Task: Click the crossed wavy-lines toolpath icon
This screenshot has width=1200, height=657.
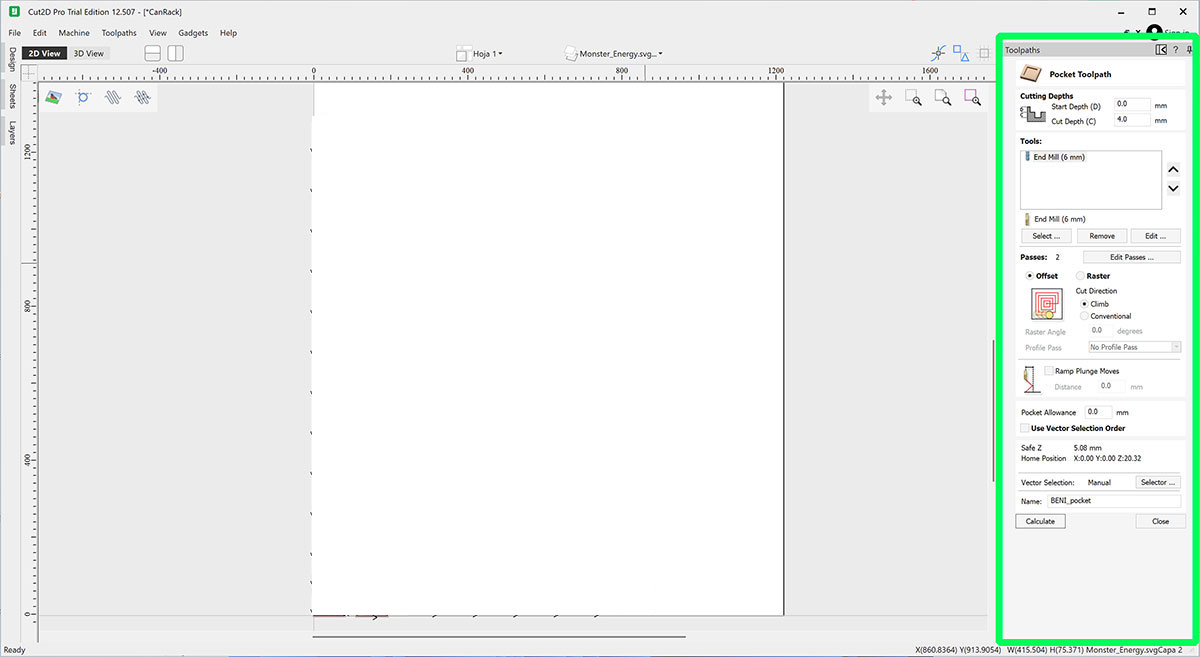Action: click(143, 98)
